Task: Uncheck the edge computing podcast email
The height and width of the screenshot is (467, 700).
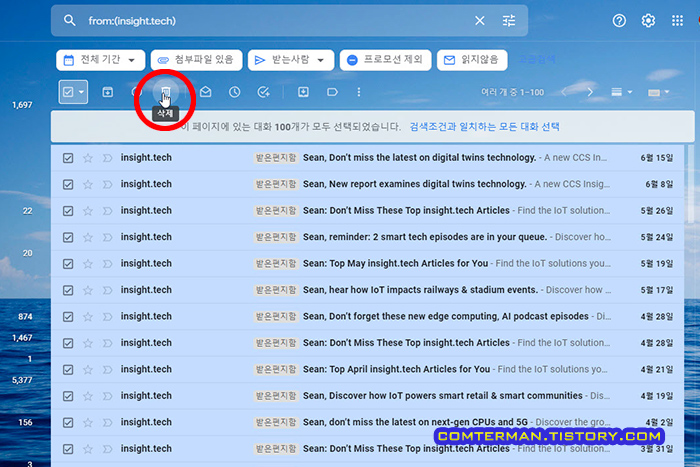Action: [x=68, y=317]
